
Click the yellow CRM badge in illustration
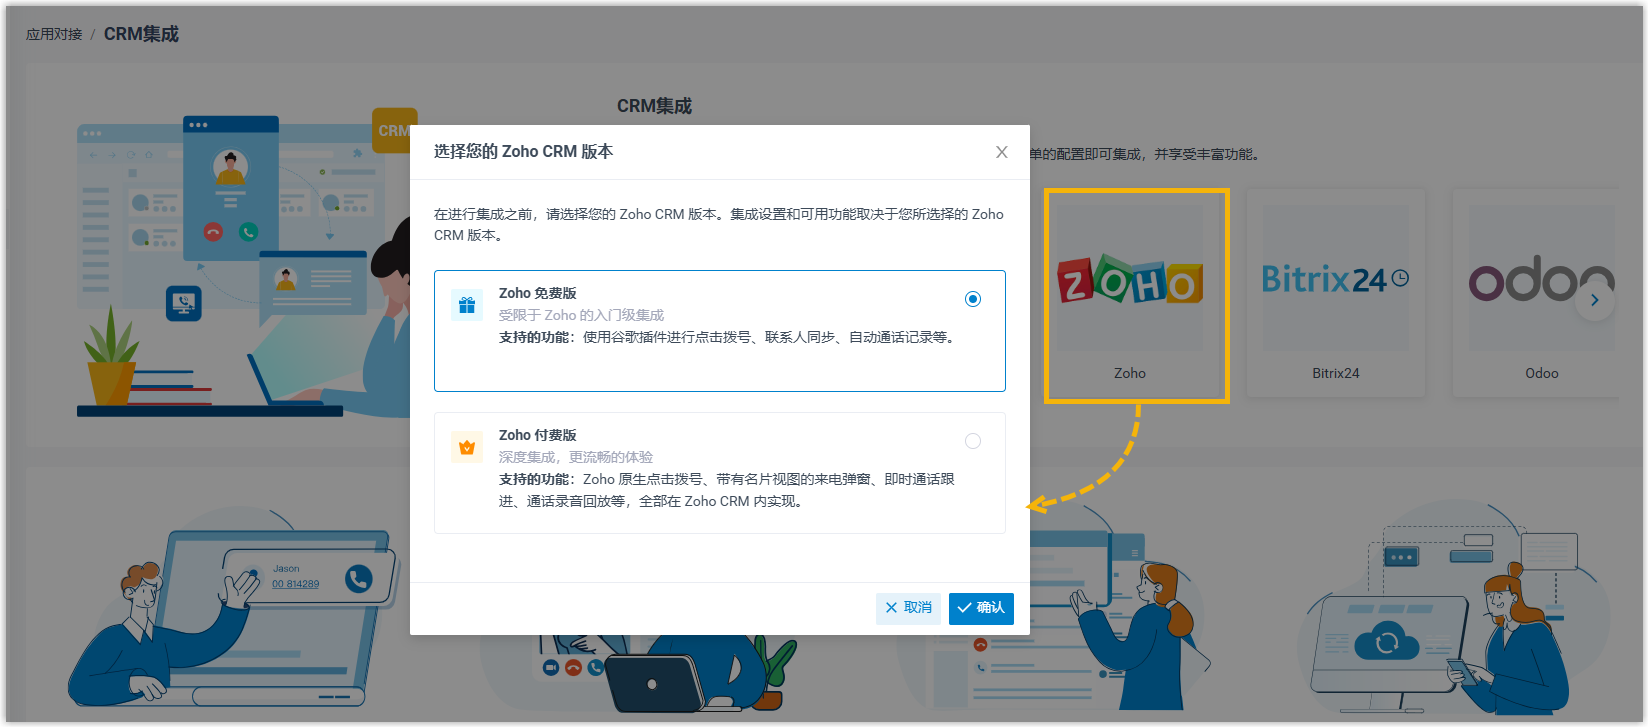coord(392,131)
